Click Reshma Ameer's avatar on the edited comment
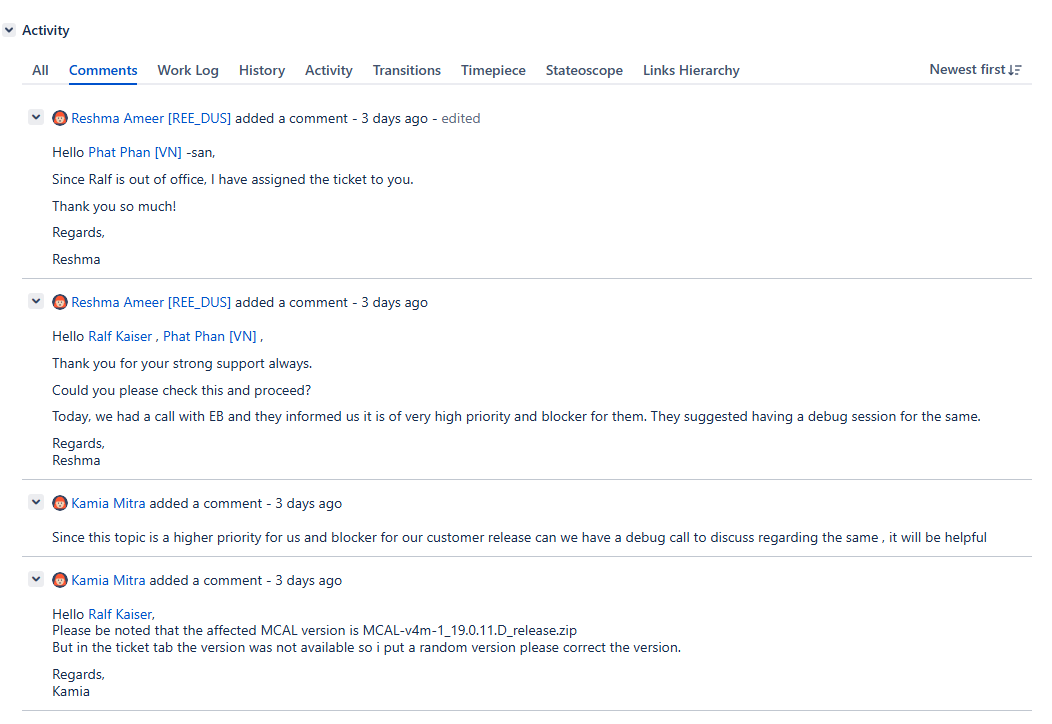The image size is (1052, 724). tap(60, 118)
